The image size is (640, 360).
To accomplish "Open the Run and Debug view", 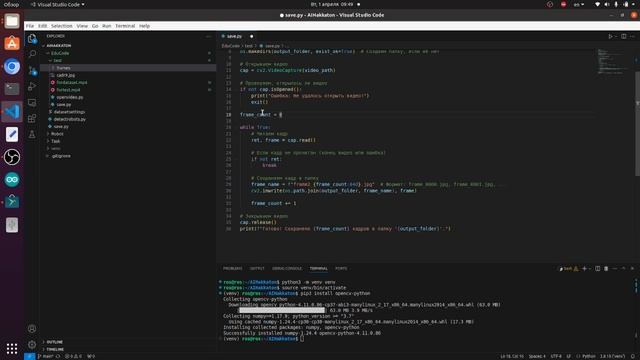I will (32, 86).
